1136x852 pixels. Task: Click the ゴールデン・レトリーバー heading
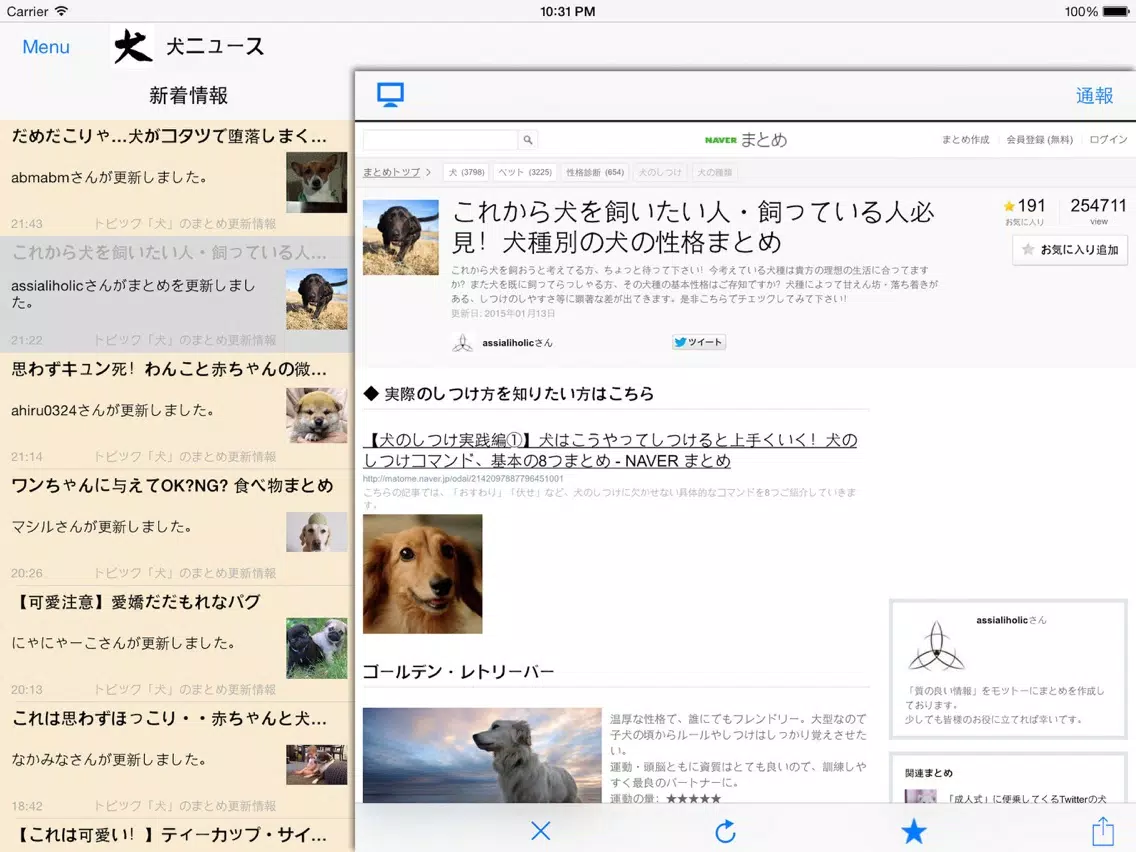coord(459,672)
